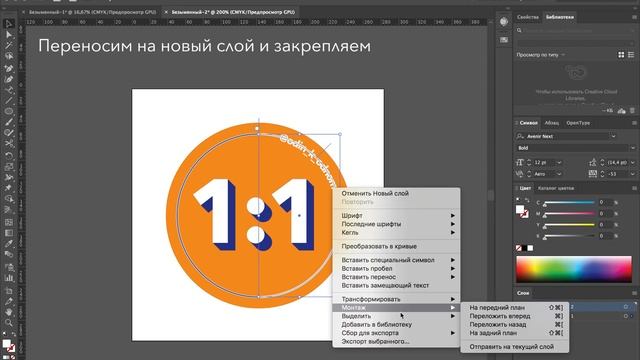
Task: Delete library item with trash icon
Action: pyautogui.click(x=632, y=111)
